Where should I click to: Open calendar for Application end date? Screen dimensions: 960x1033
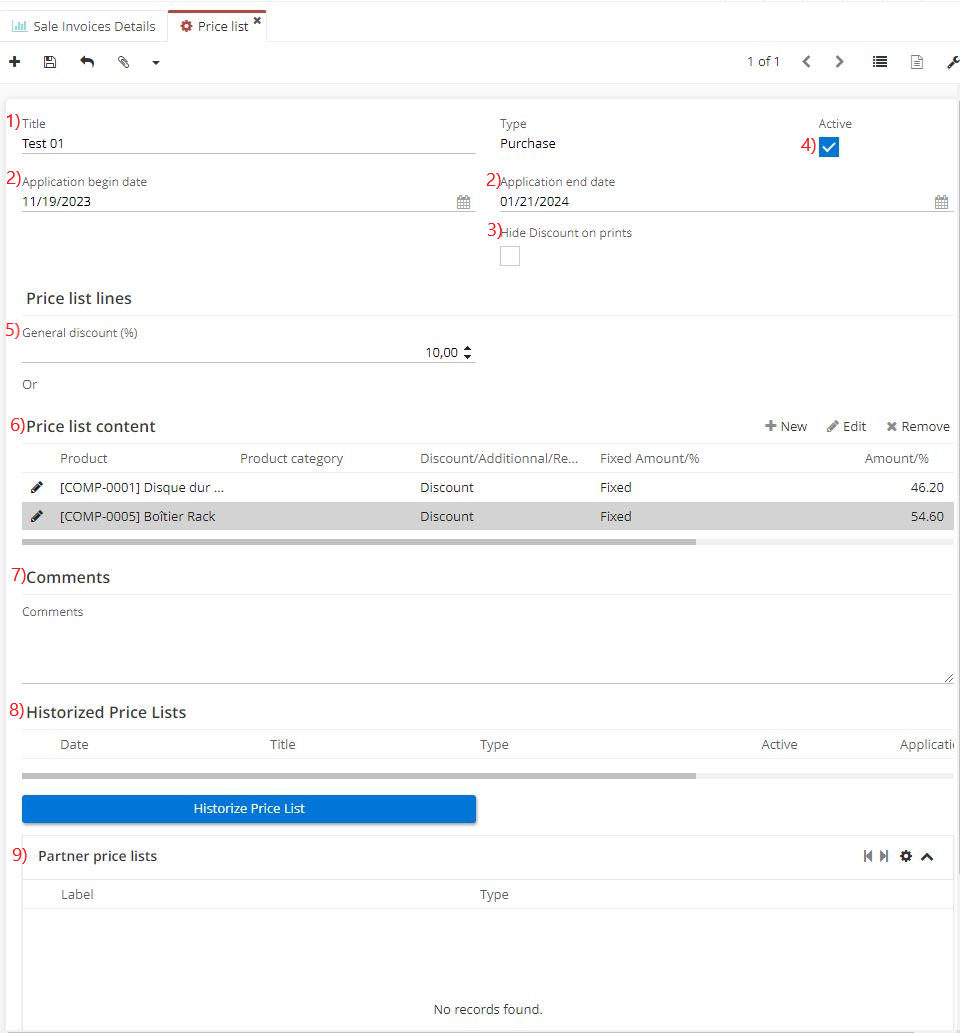(941, 202)
